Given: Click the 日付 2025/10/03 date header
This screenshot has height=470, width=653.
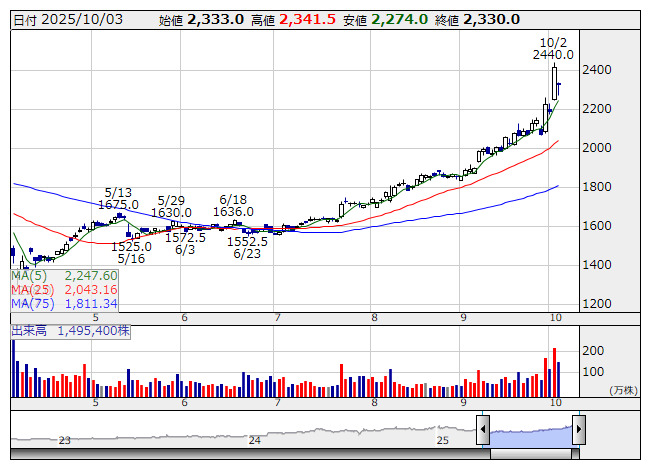Looking at the screenshot, I should [68, 20].
